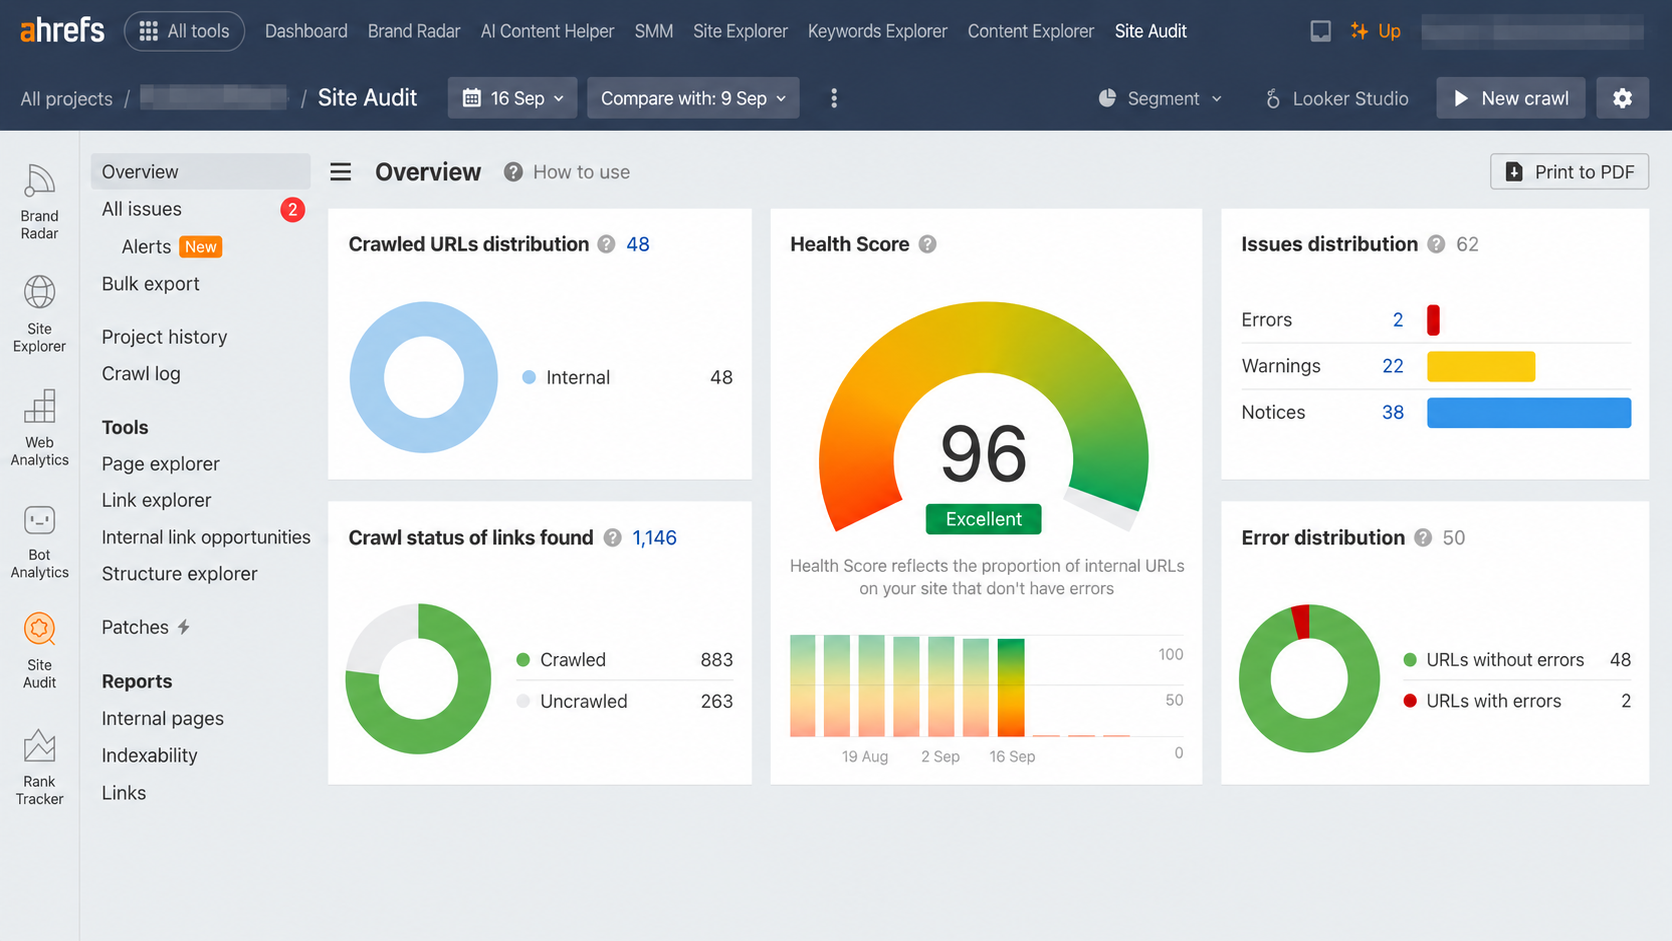Click the yellow Warnings bar

tap(1481, 366)
